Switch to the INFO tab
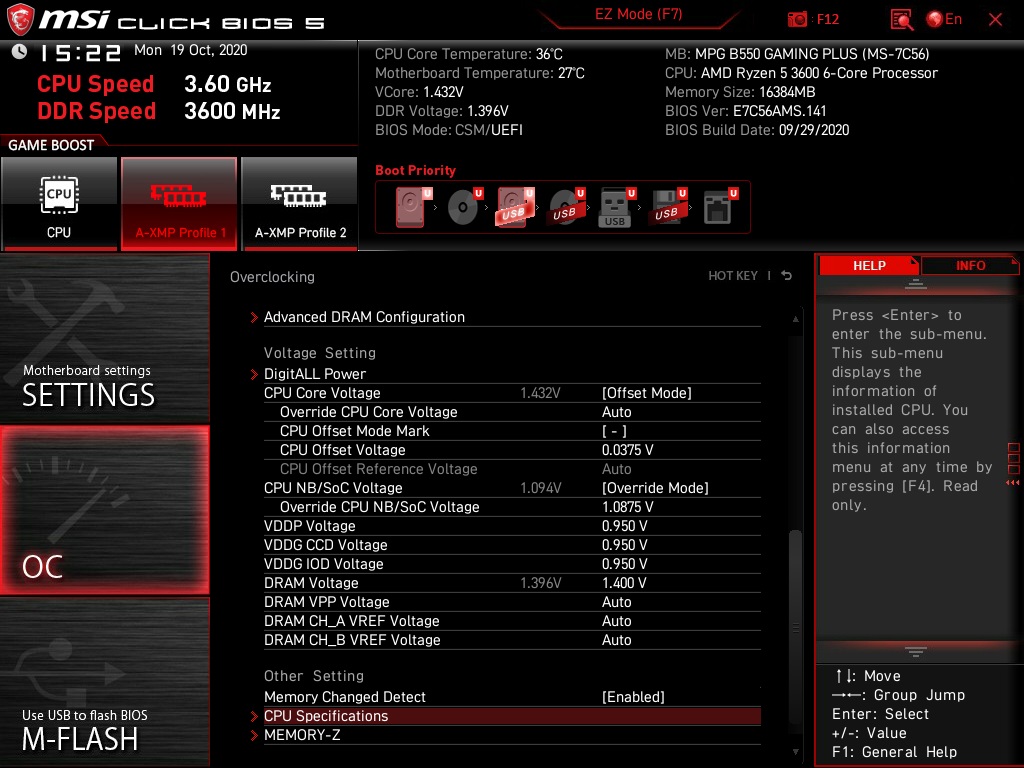1024x768 pixels. (x=969, y=265)
